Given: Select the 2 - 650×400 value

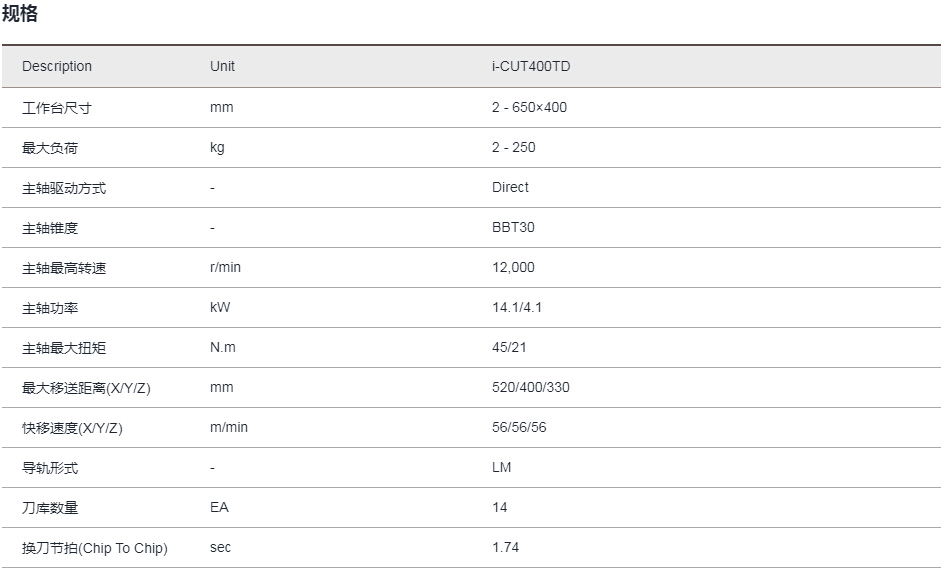Looking at the screenshot, I should click(x=529, y=107).
